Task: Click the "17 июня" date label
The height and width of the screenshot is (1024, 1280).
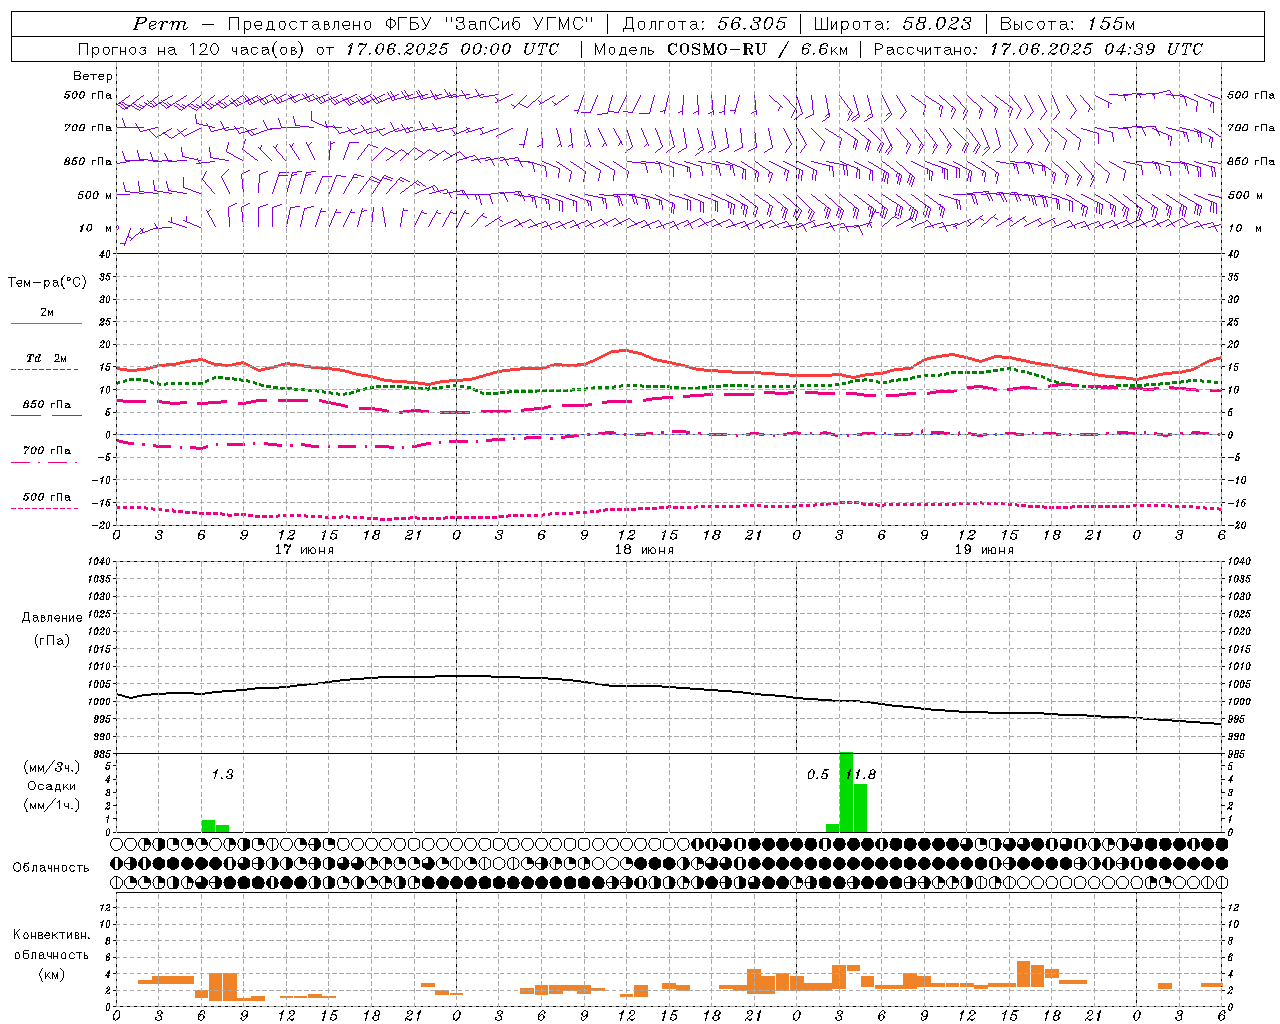Action: pyautogui.click(x=304, y=550)
